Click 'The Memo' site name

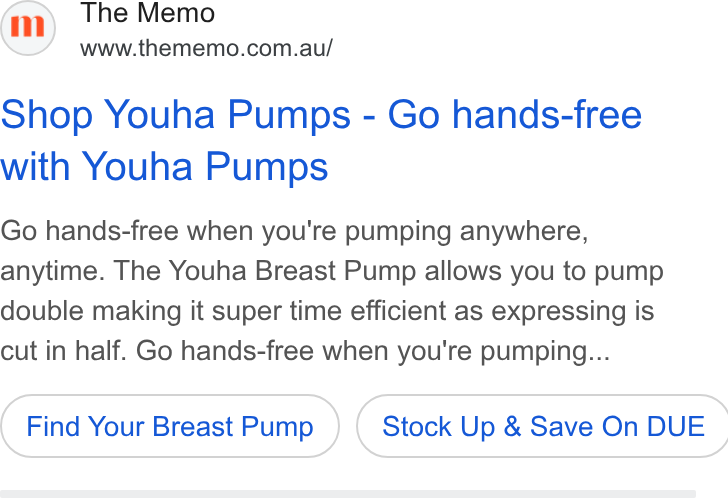148,13
